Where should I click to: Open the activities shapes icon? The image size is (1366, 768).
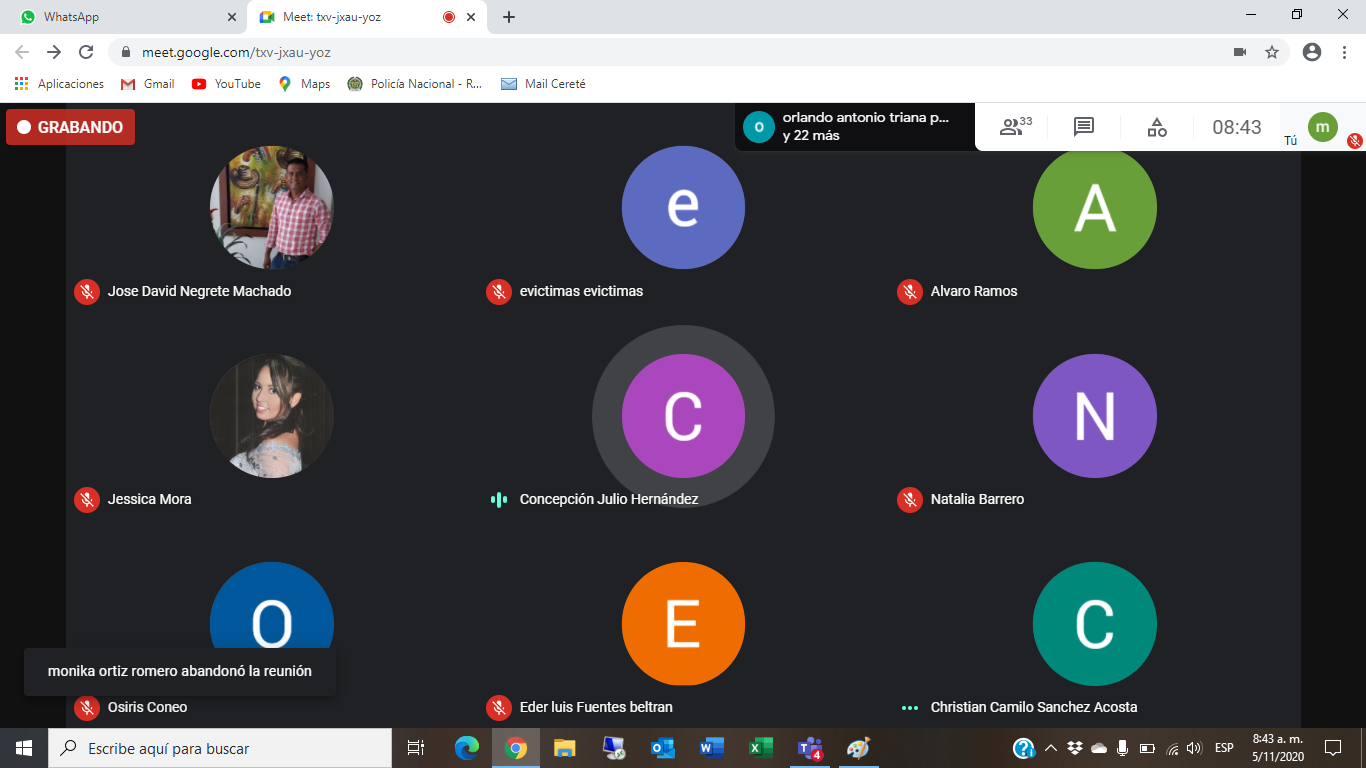tap(1156, 127)
